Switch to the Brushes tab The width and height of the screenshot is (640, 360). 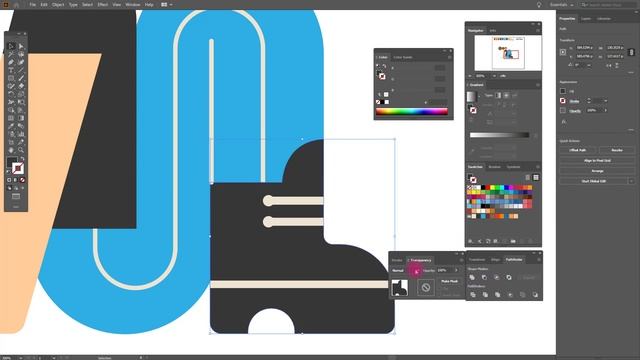[494, 167]
